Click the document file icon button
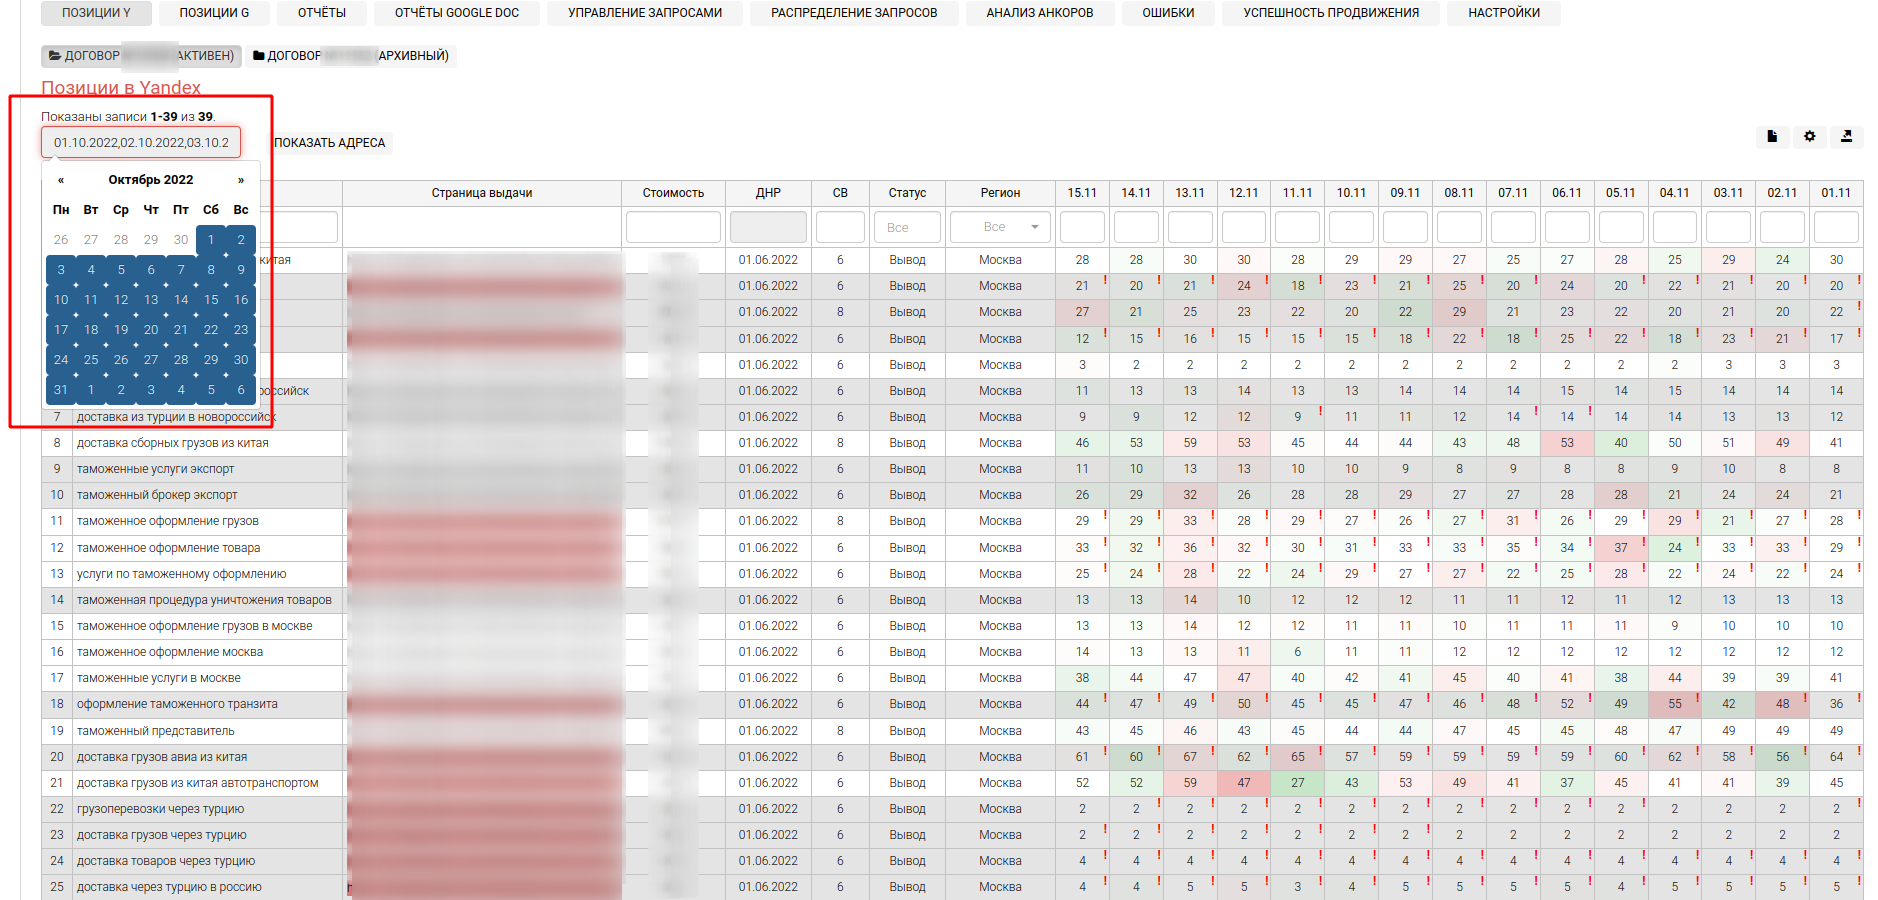 [x=1772, y=136]
